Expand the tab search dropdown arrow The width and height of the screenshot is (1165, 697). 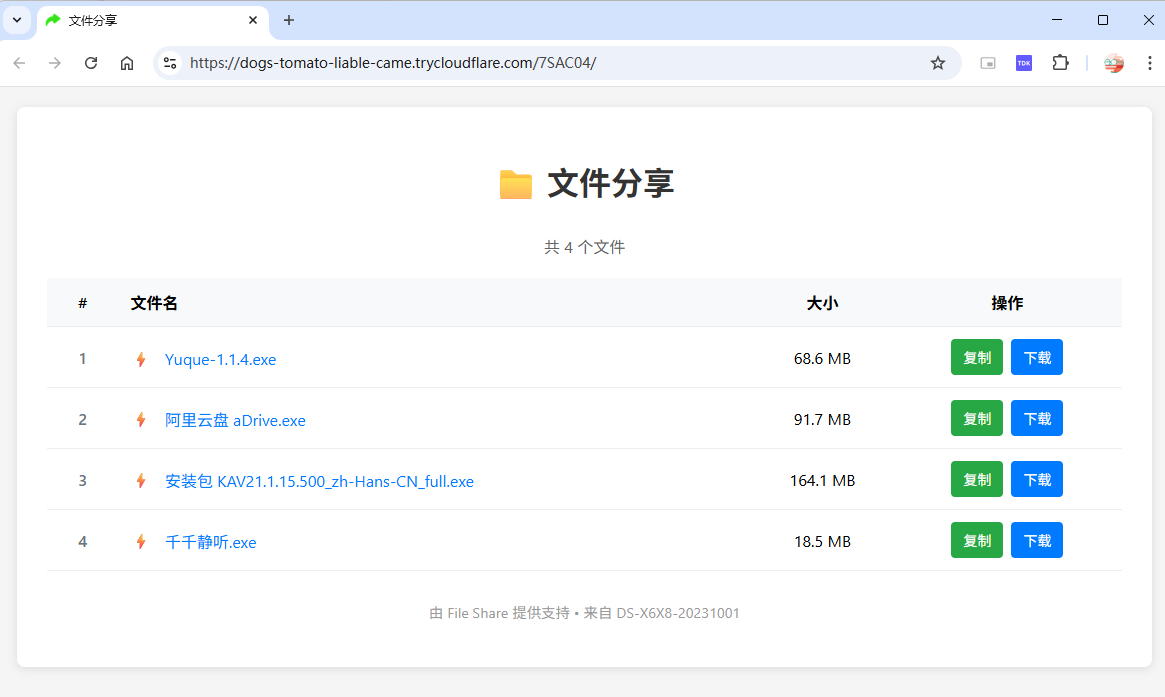(x=16, y=20)
